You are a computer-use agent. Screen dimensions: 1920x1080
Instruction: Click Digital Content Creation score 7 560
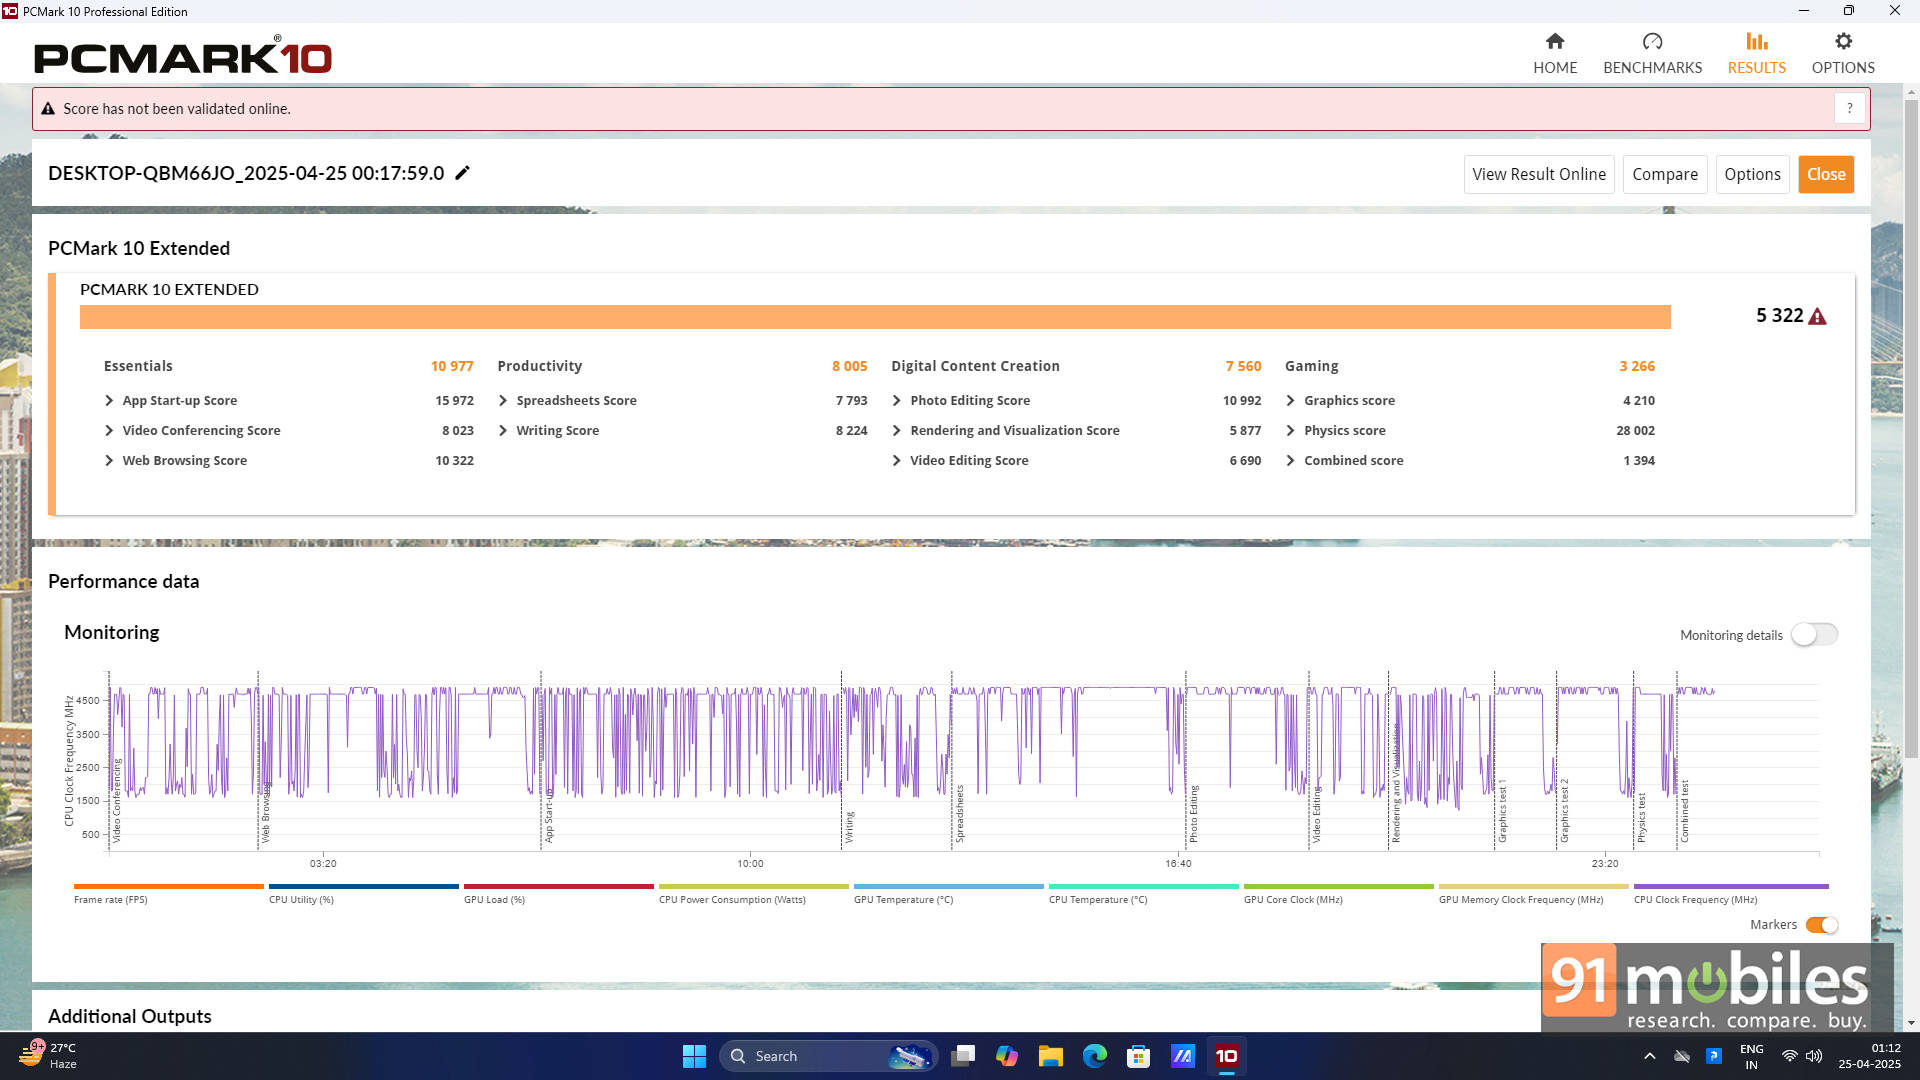point(1243,366)
